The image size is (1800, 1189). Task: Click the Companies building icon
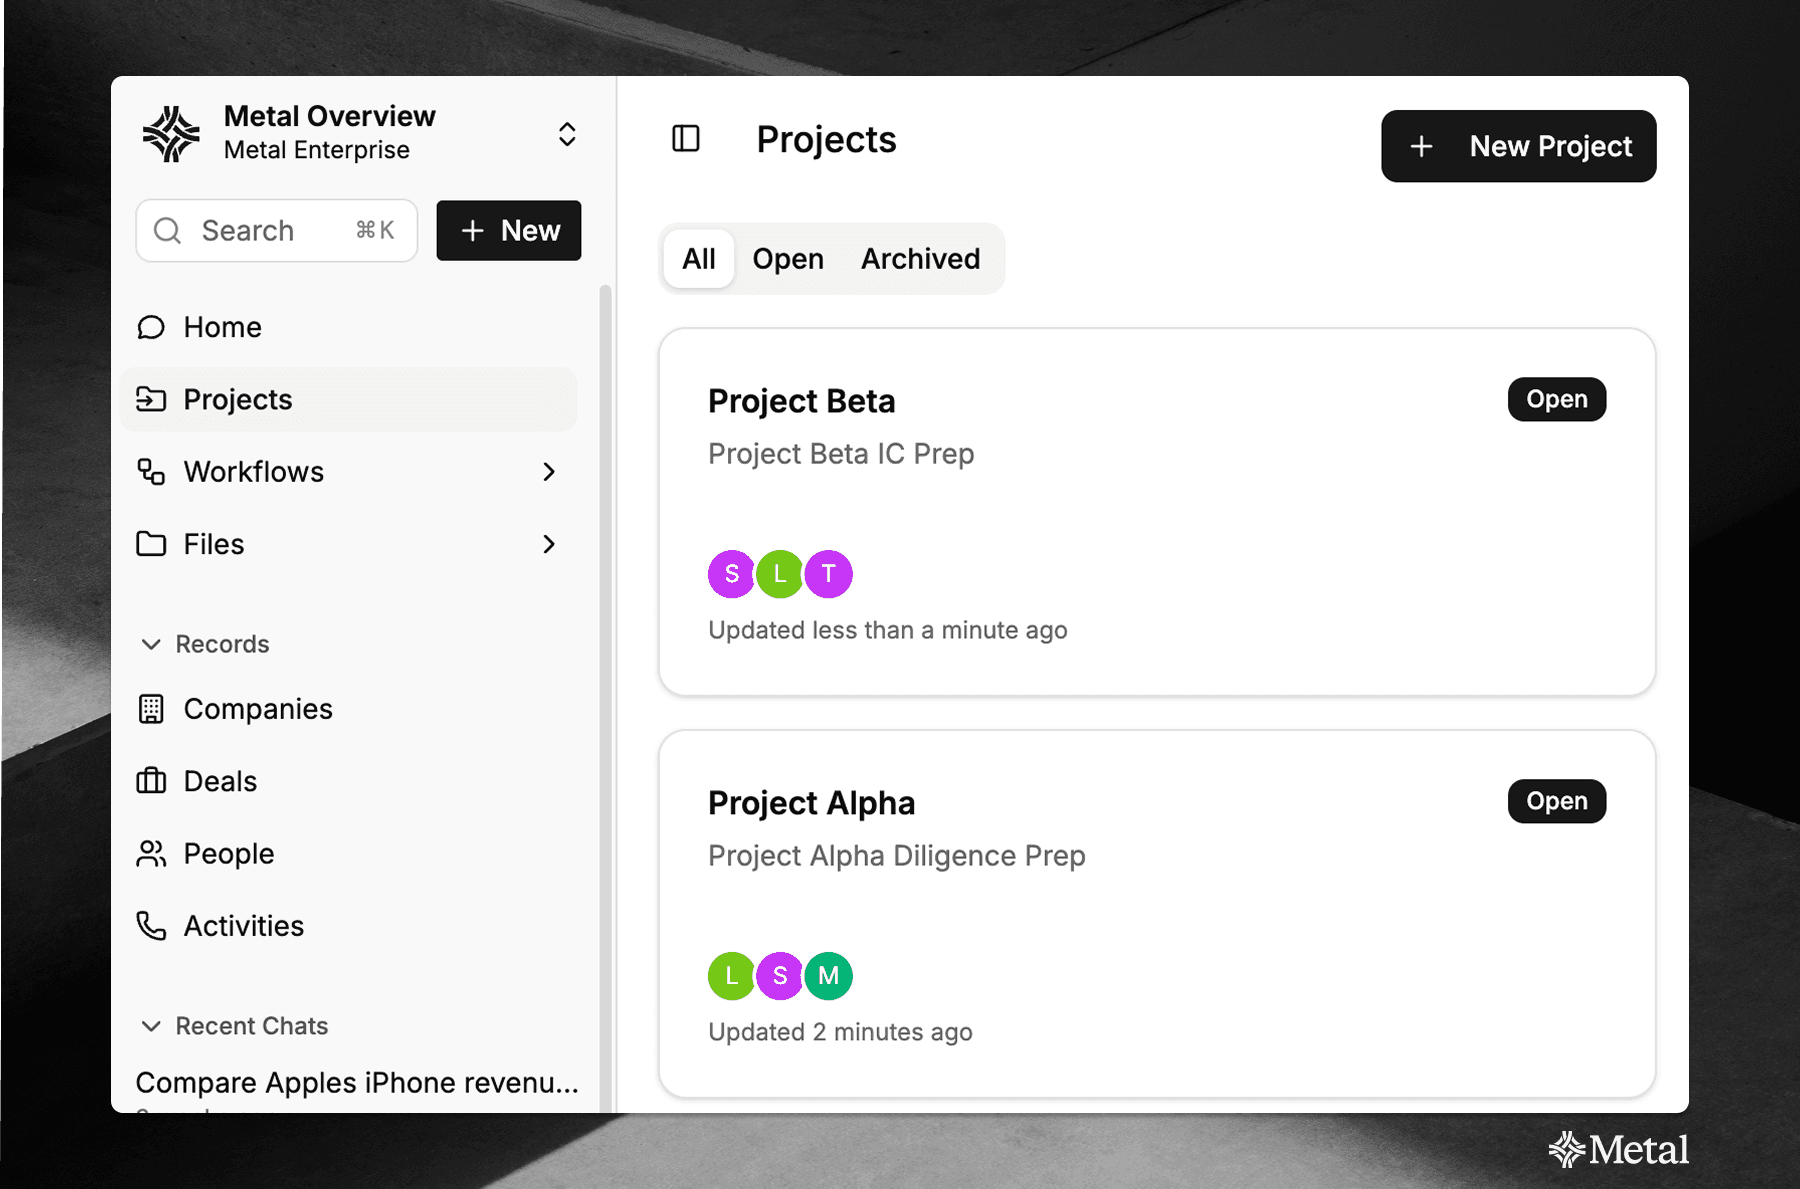tap(151, 709)
